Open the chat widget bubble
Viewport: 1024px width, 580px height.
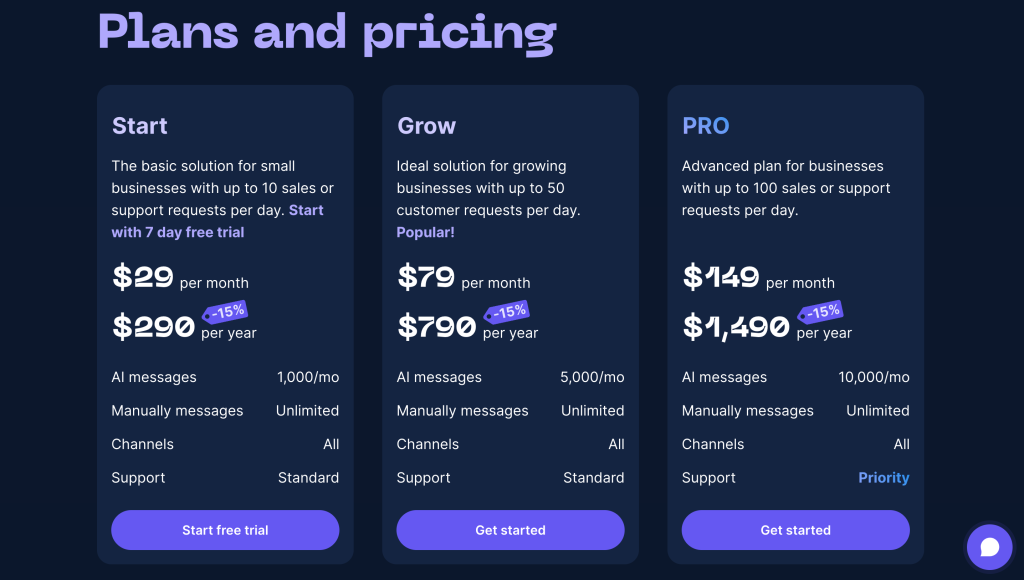989,547
